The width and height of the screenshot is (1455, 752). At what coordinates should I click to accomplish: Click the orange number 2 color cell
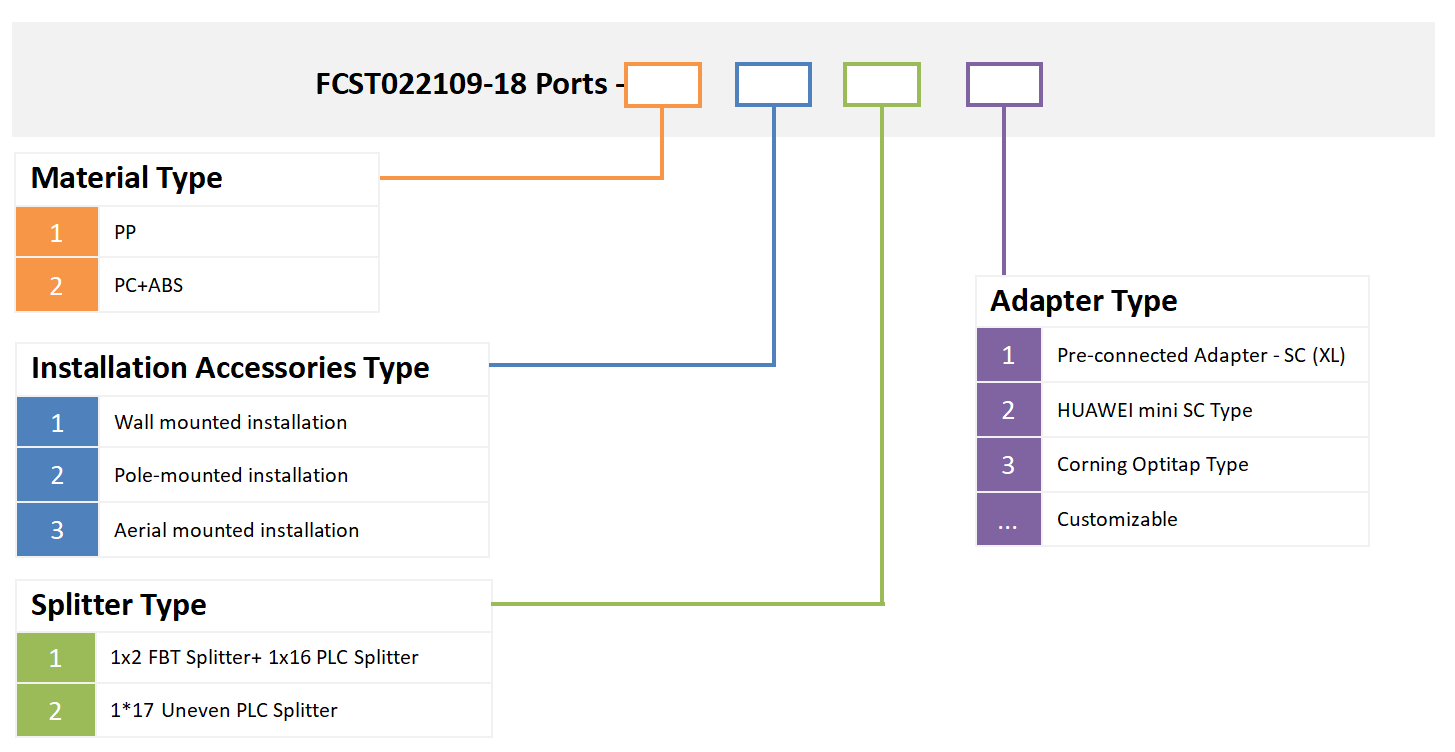[x=56, y=284]
